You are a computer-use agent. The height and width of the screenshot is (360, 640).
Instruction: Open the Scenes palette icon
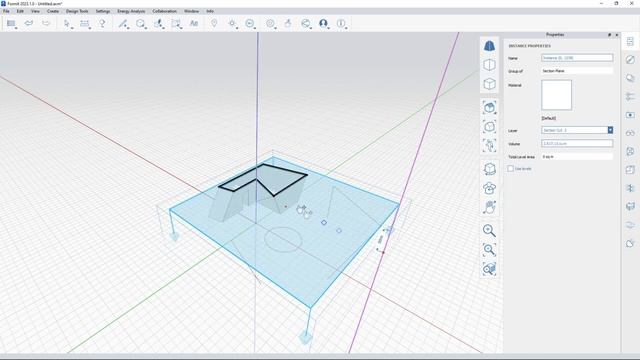pyautogui.click(x=630, y=115)
